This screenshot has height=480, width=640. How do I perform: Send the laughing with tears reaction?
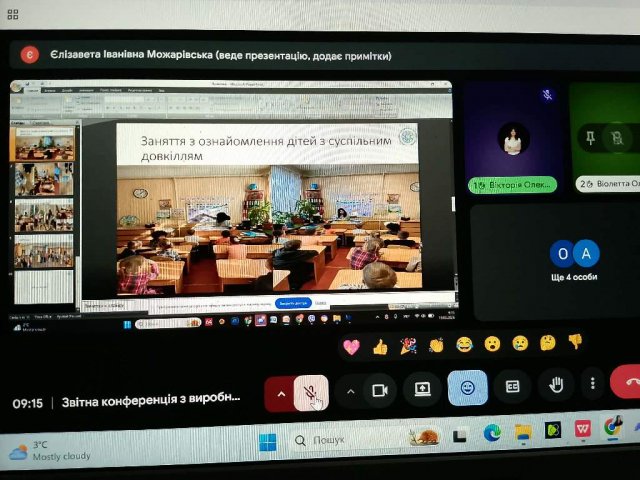(x=464, y=344)
